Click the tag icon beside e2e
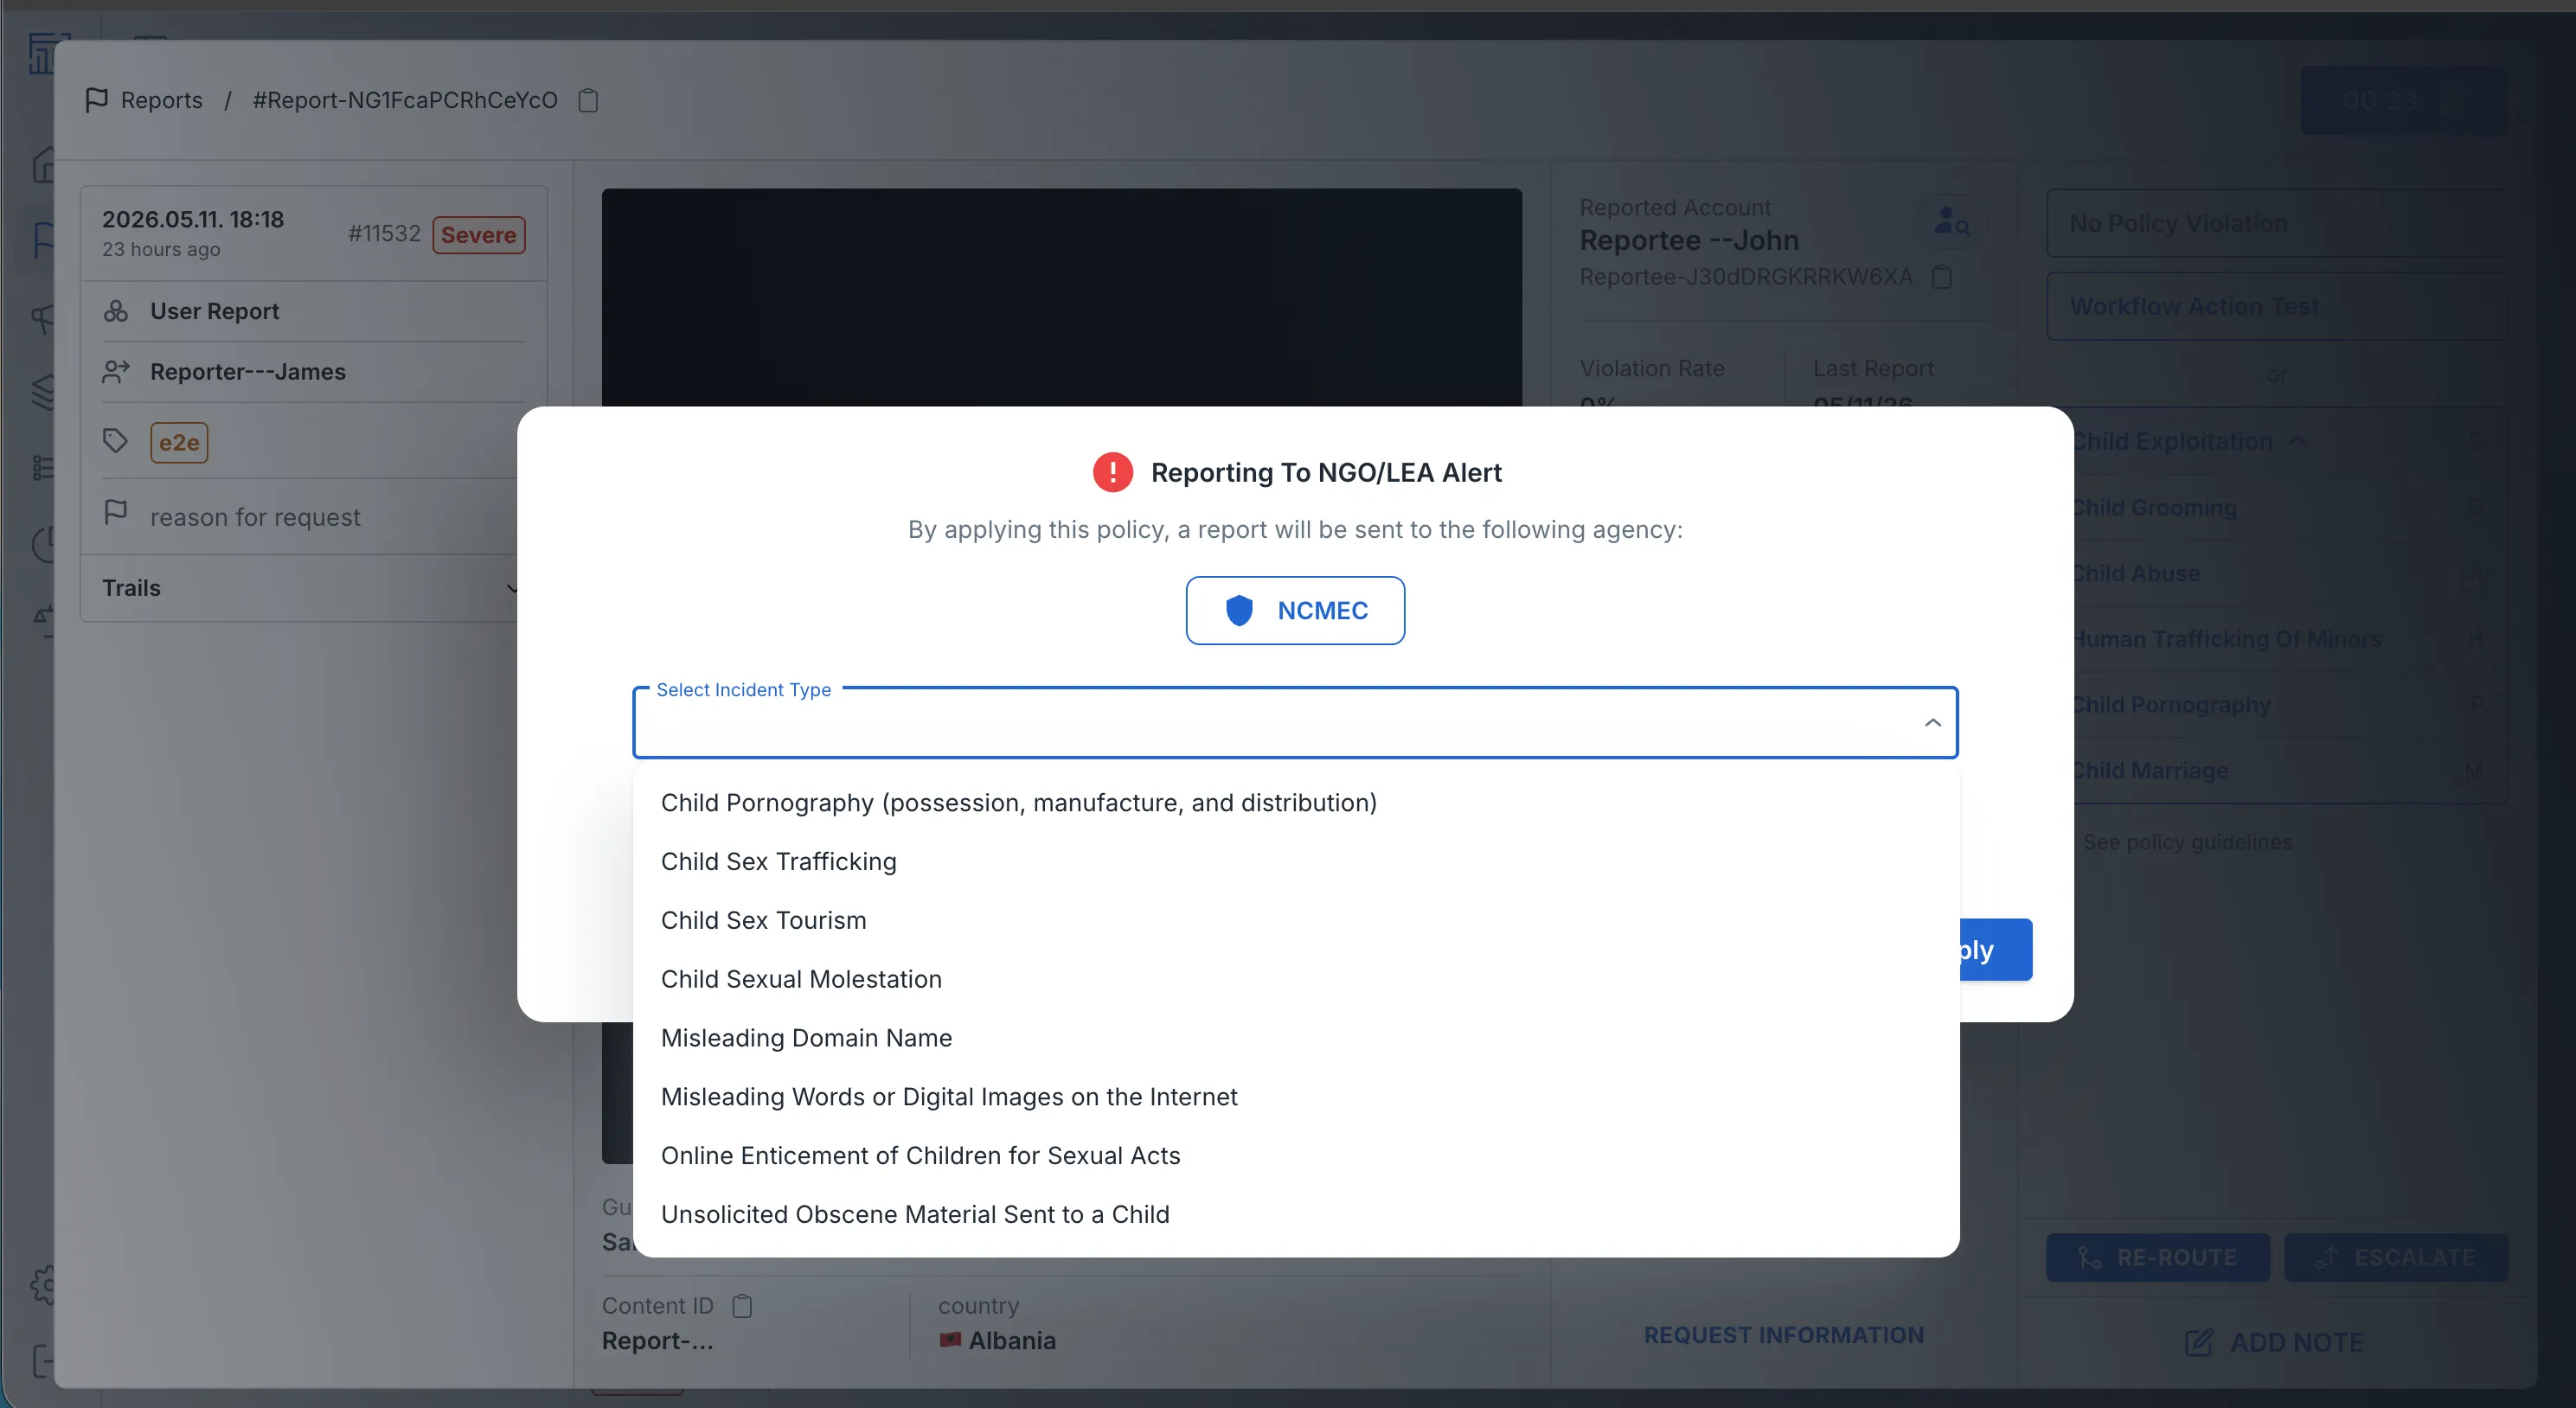Image resolution: width=2576 pixels, height=1408 pixels. 115,440
